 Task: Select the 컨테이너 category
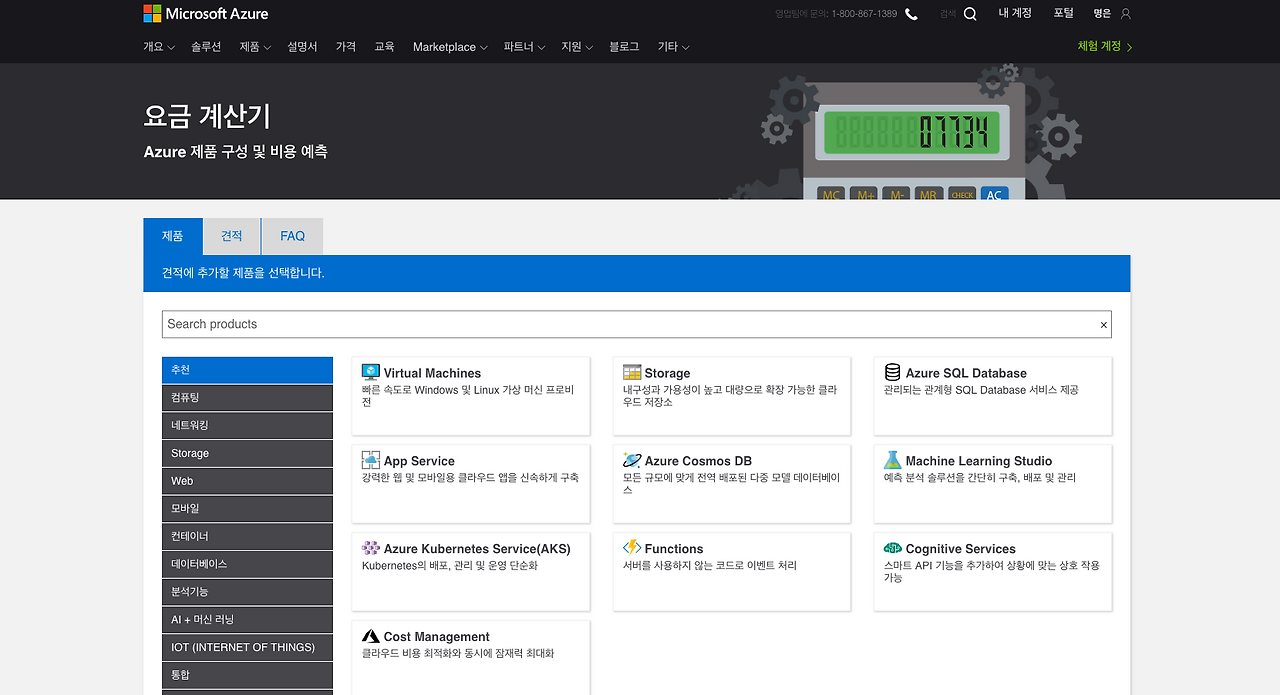(247, 536)
